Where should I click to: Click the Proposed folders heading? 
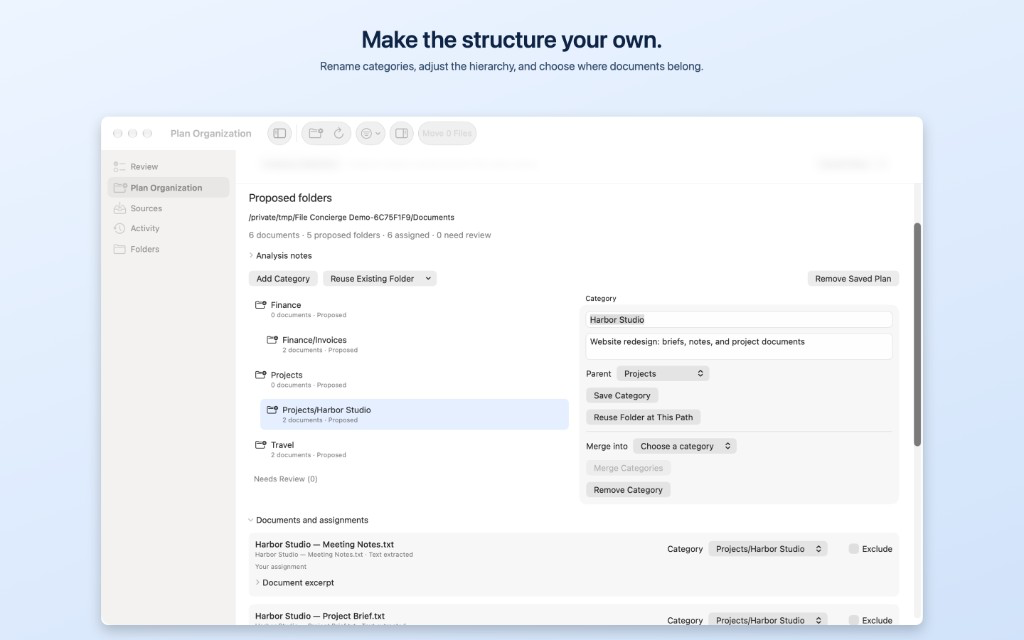[290, 198]
